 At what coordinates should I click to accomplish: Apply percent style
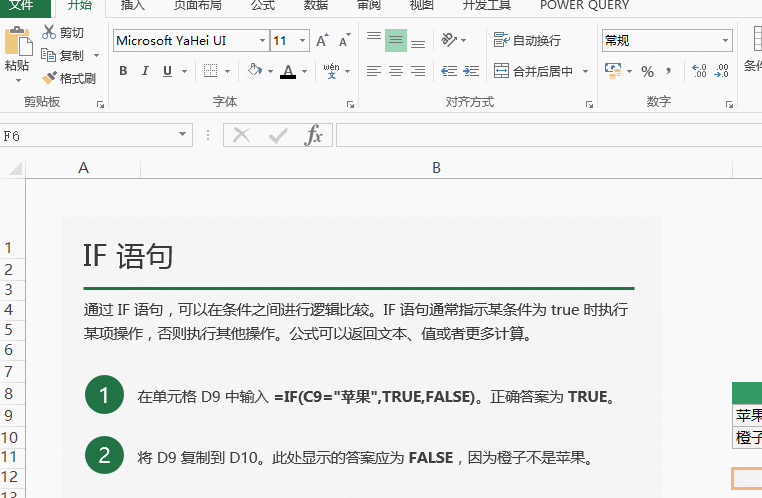point(647,72)
